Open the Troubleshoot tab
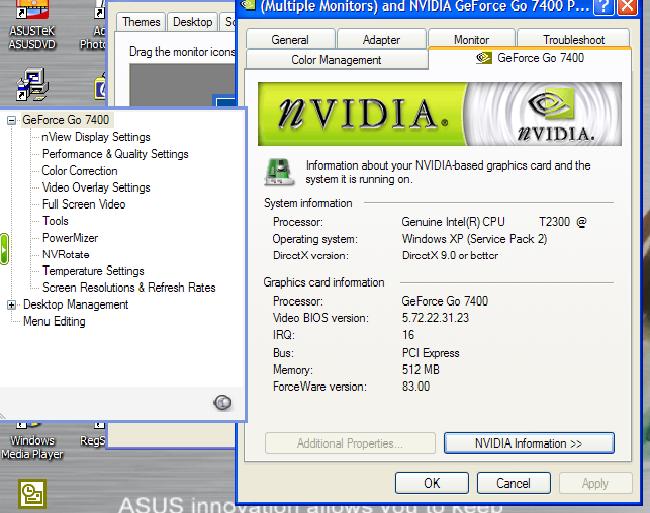The width and height of the screenshot is (650, 513). click(574, 40)
